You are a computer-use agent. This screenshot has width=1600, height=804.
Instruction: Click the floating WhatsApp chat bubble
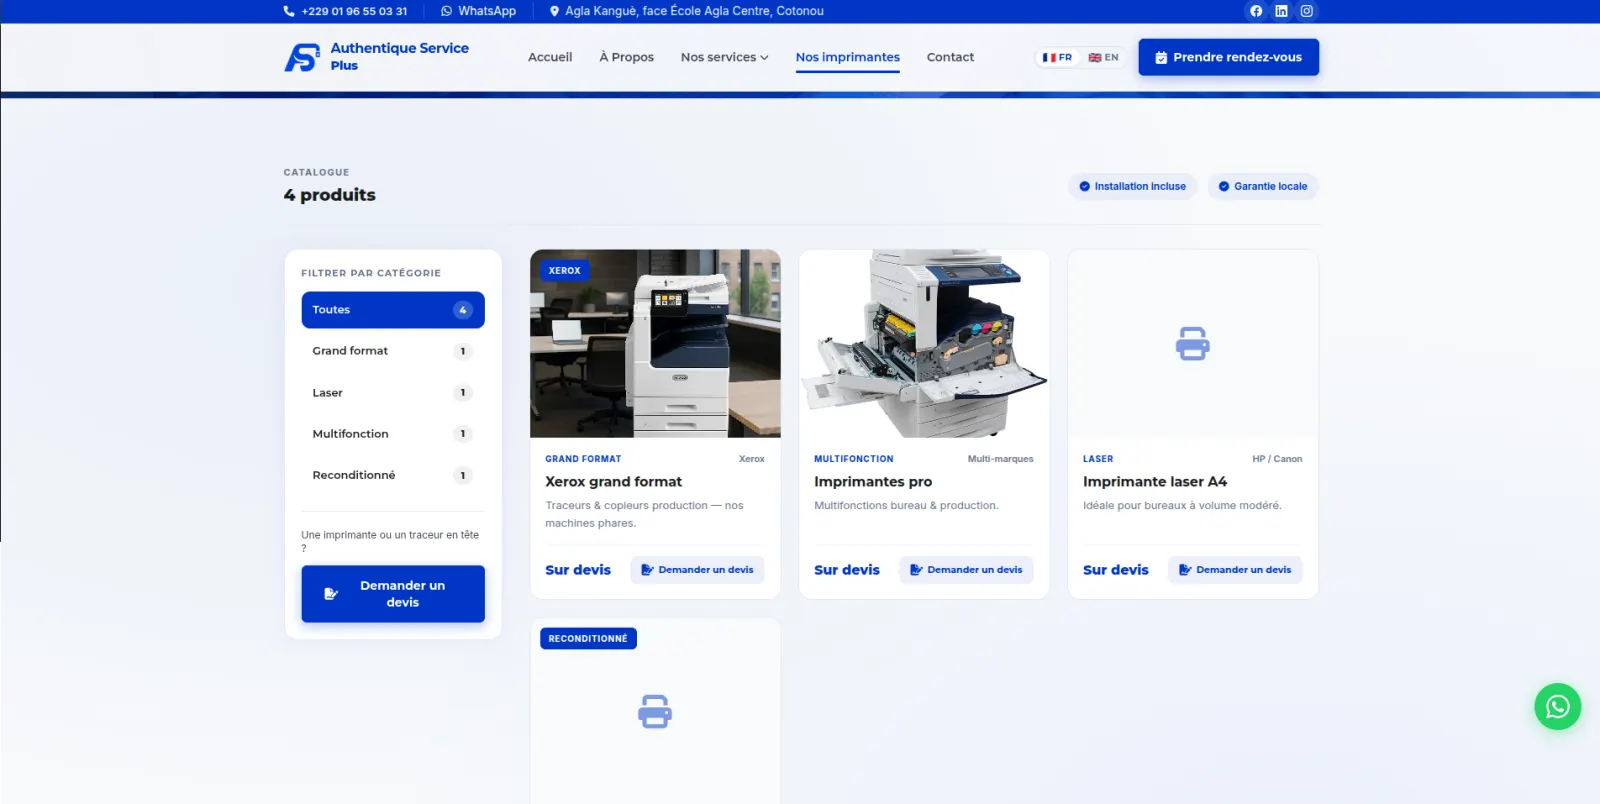[x=1557, y=706]
